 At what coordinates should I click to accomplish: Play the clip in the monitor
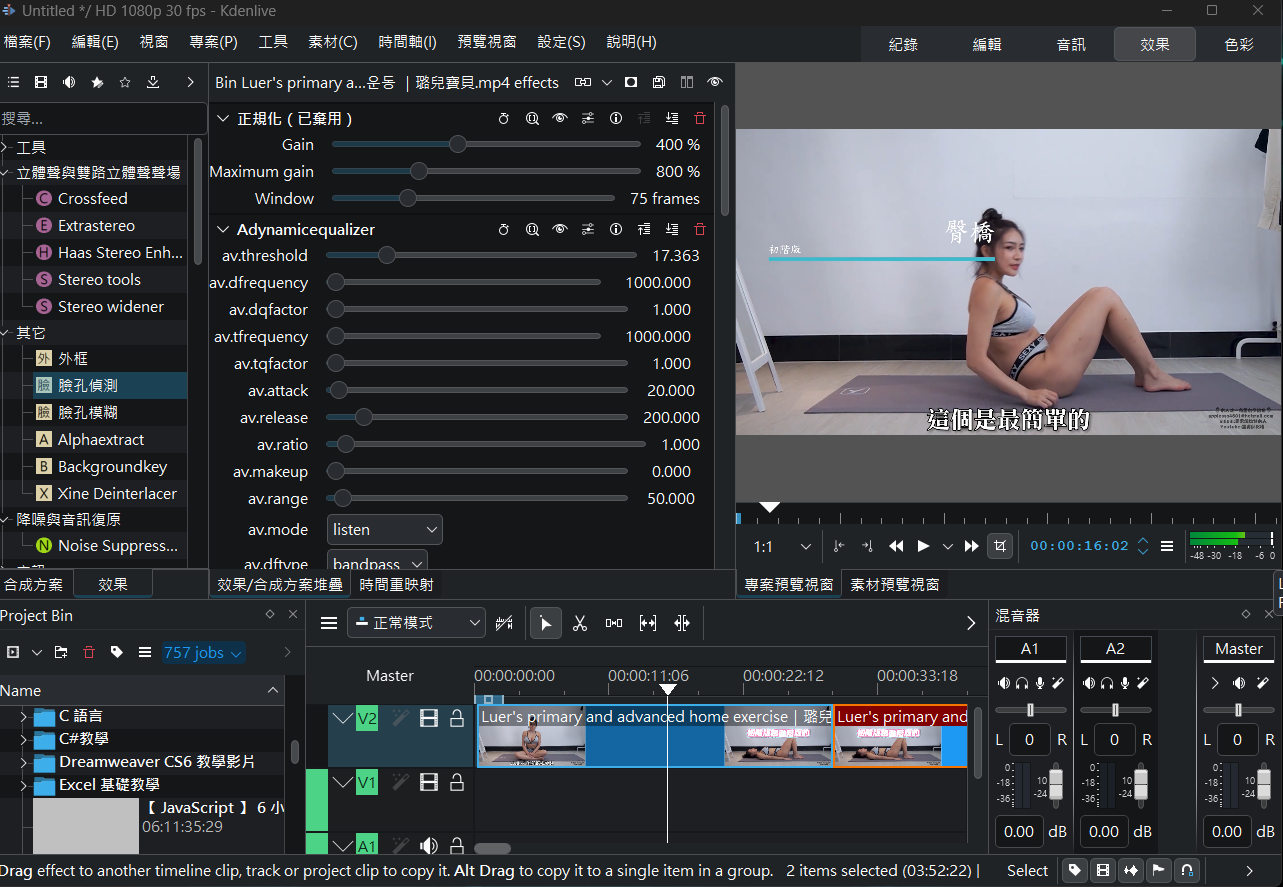(x=924, y=546)
